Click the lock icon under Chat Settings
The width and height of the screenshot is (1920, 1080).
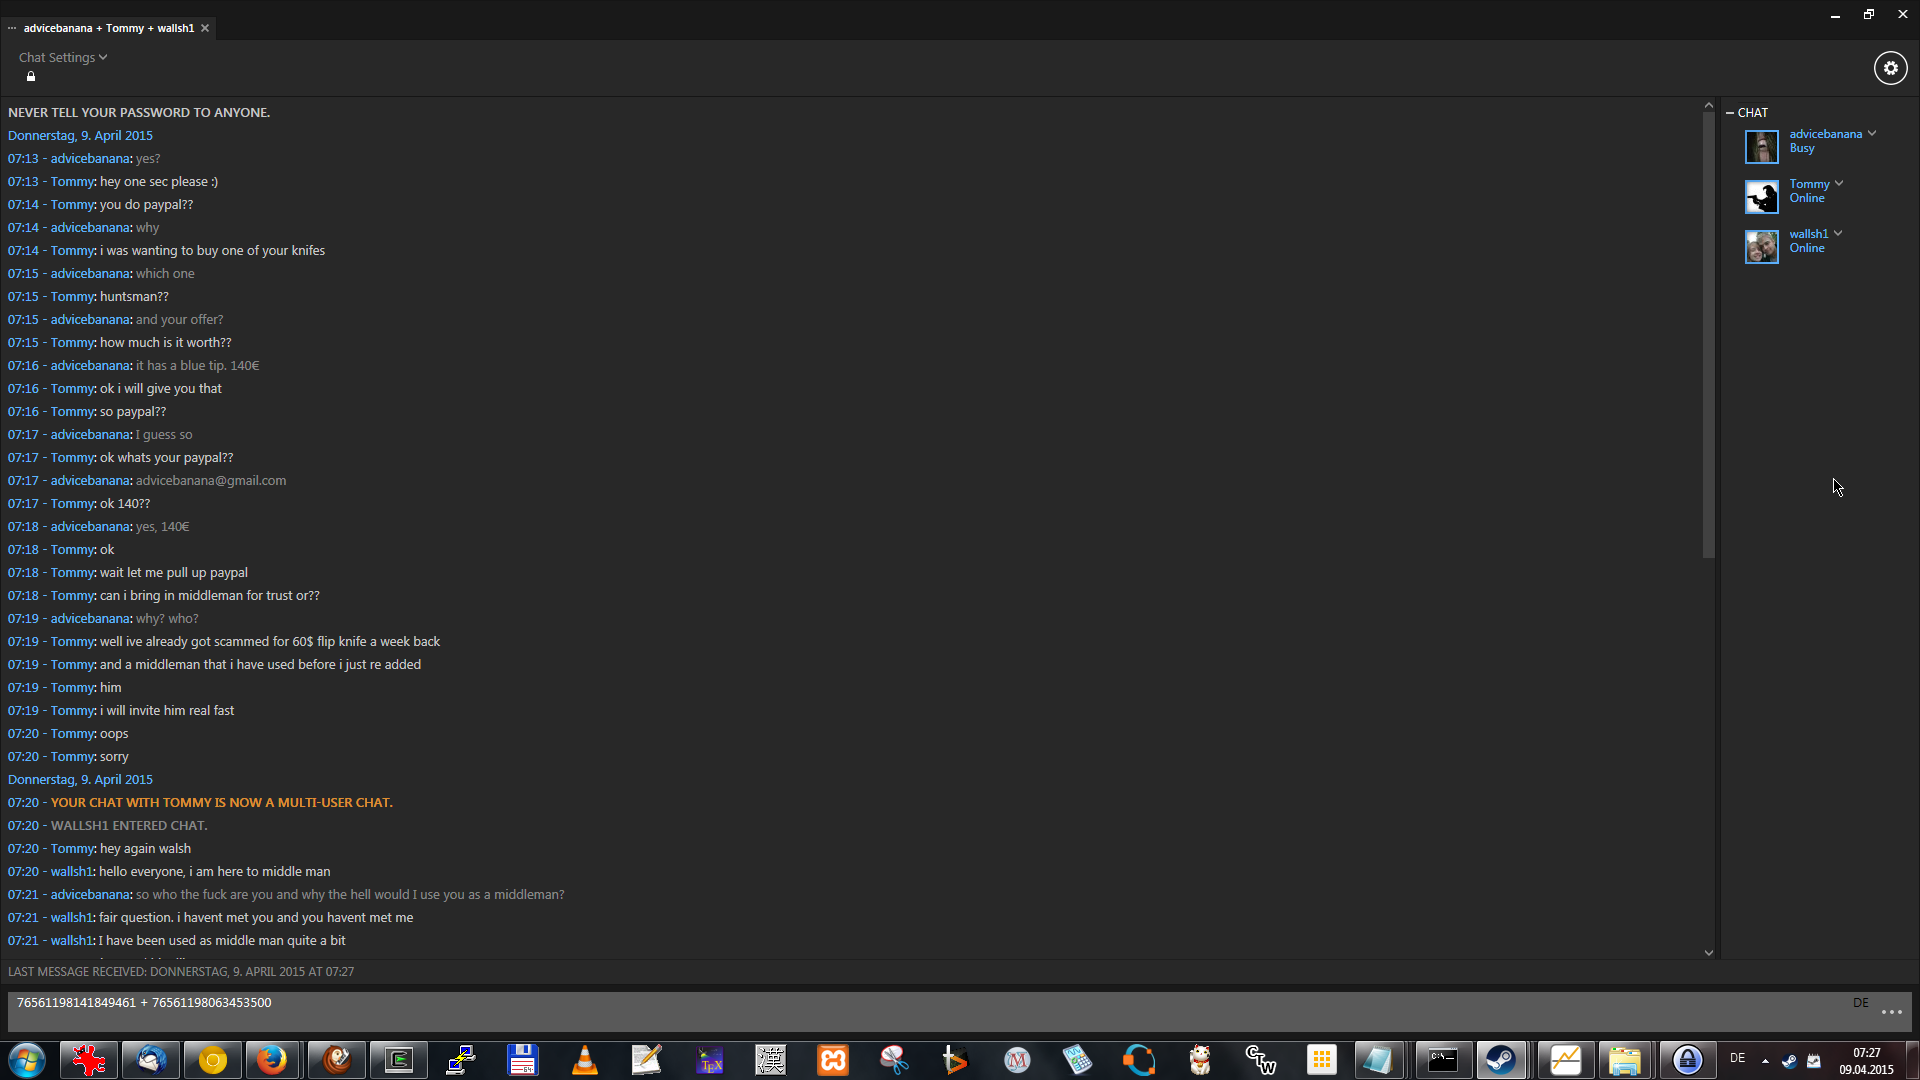pyautogui.click(x=31, y=77)
